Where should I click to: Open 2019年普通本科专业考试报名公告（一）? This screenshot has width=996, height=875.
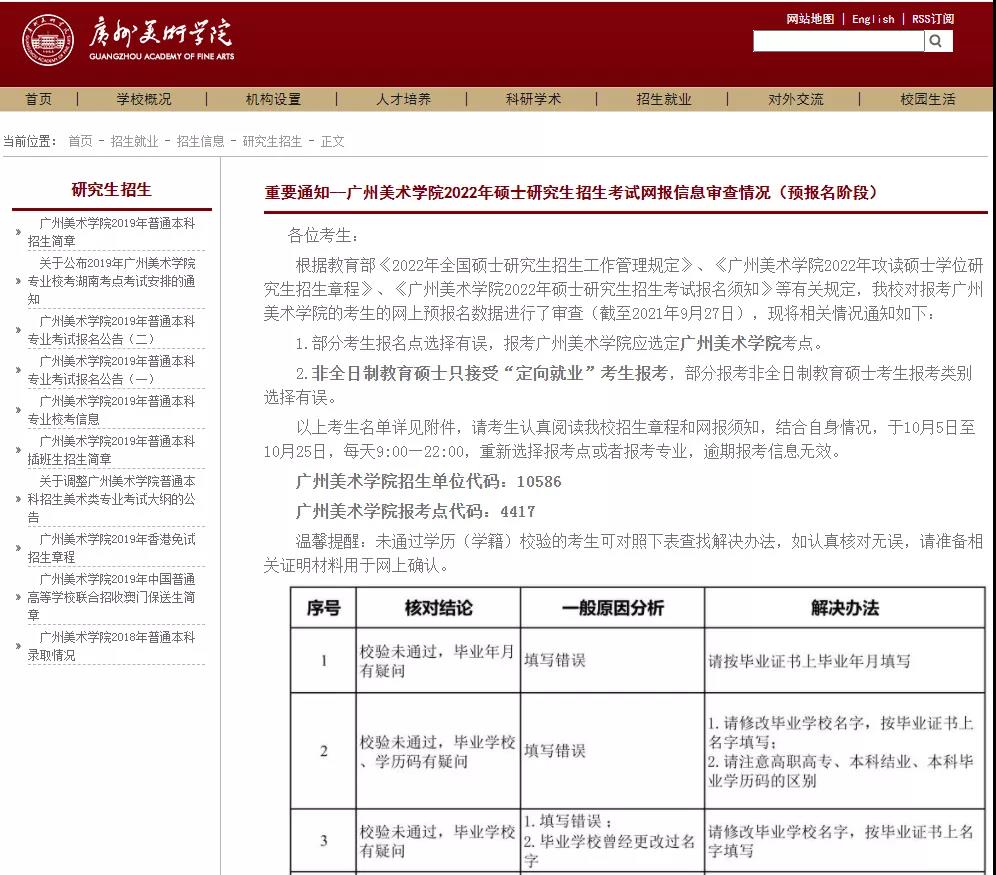112,370
